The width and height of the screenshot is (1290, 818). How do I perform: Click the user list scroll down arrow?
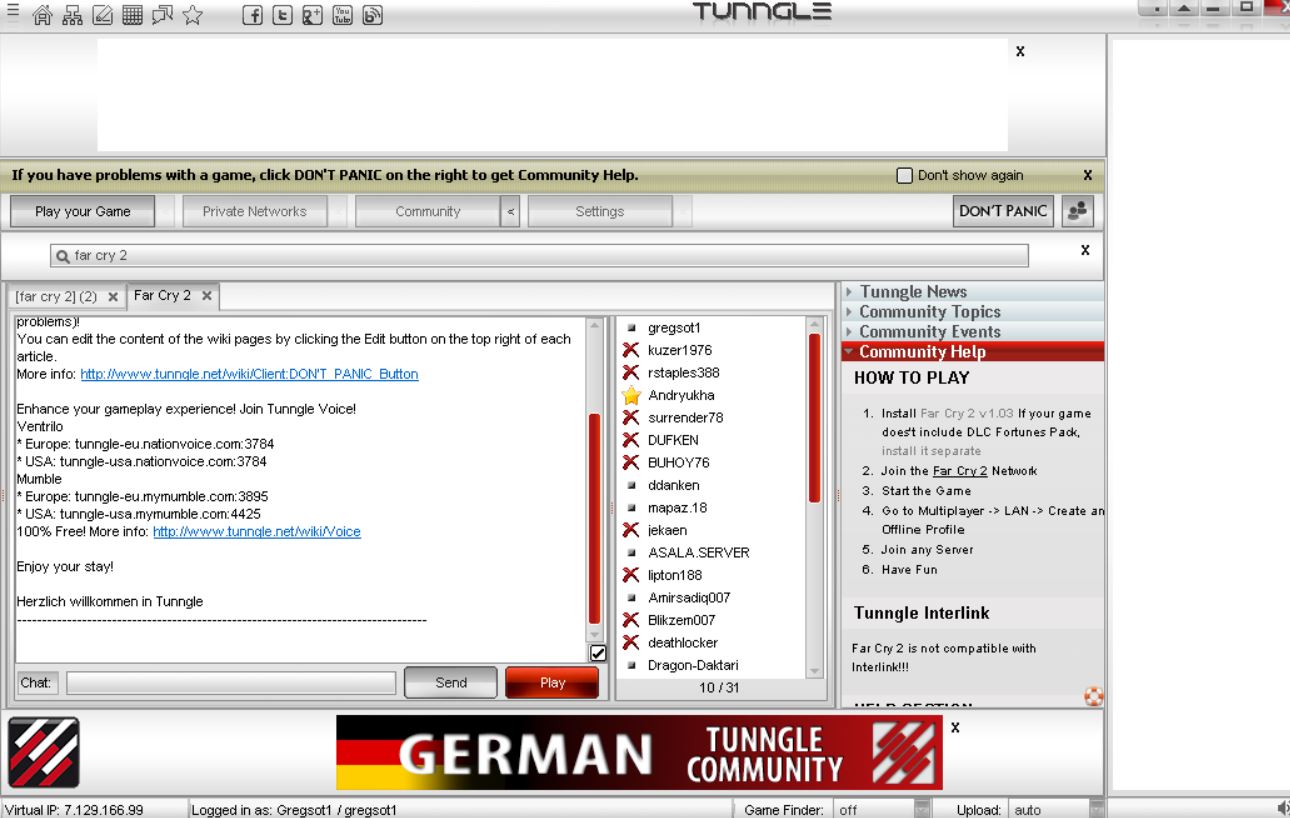pos(814,672)
